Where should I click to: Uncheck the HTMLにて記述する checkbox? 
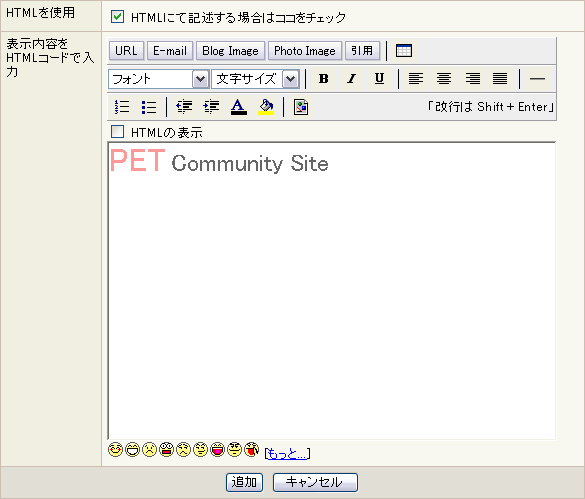coord(118,17)
